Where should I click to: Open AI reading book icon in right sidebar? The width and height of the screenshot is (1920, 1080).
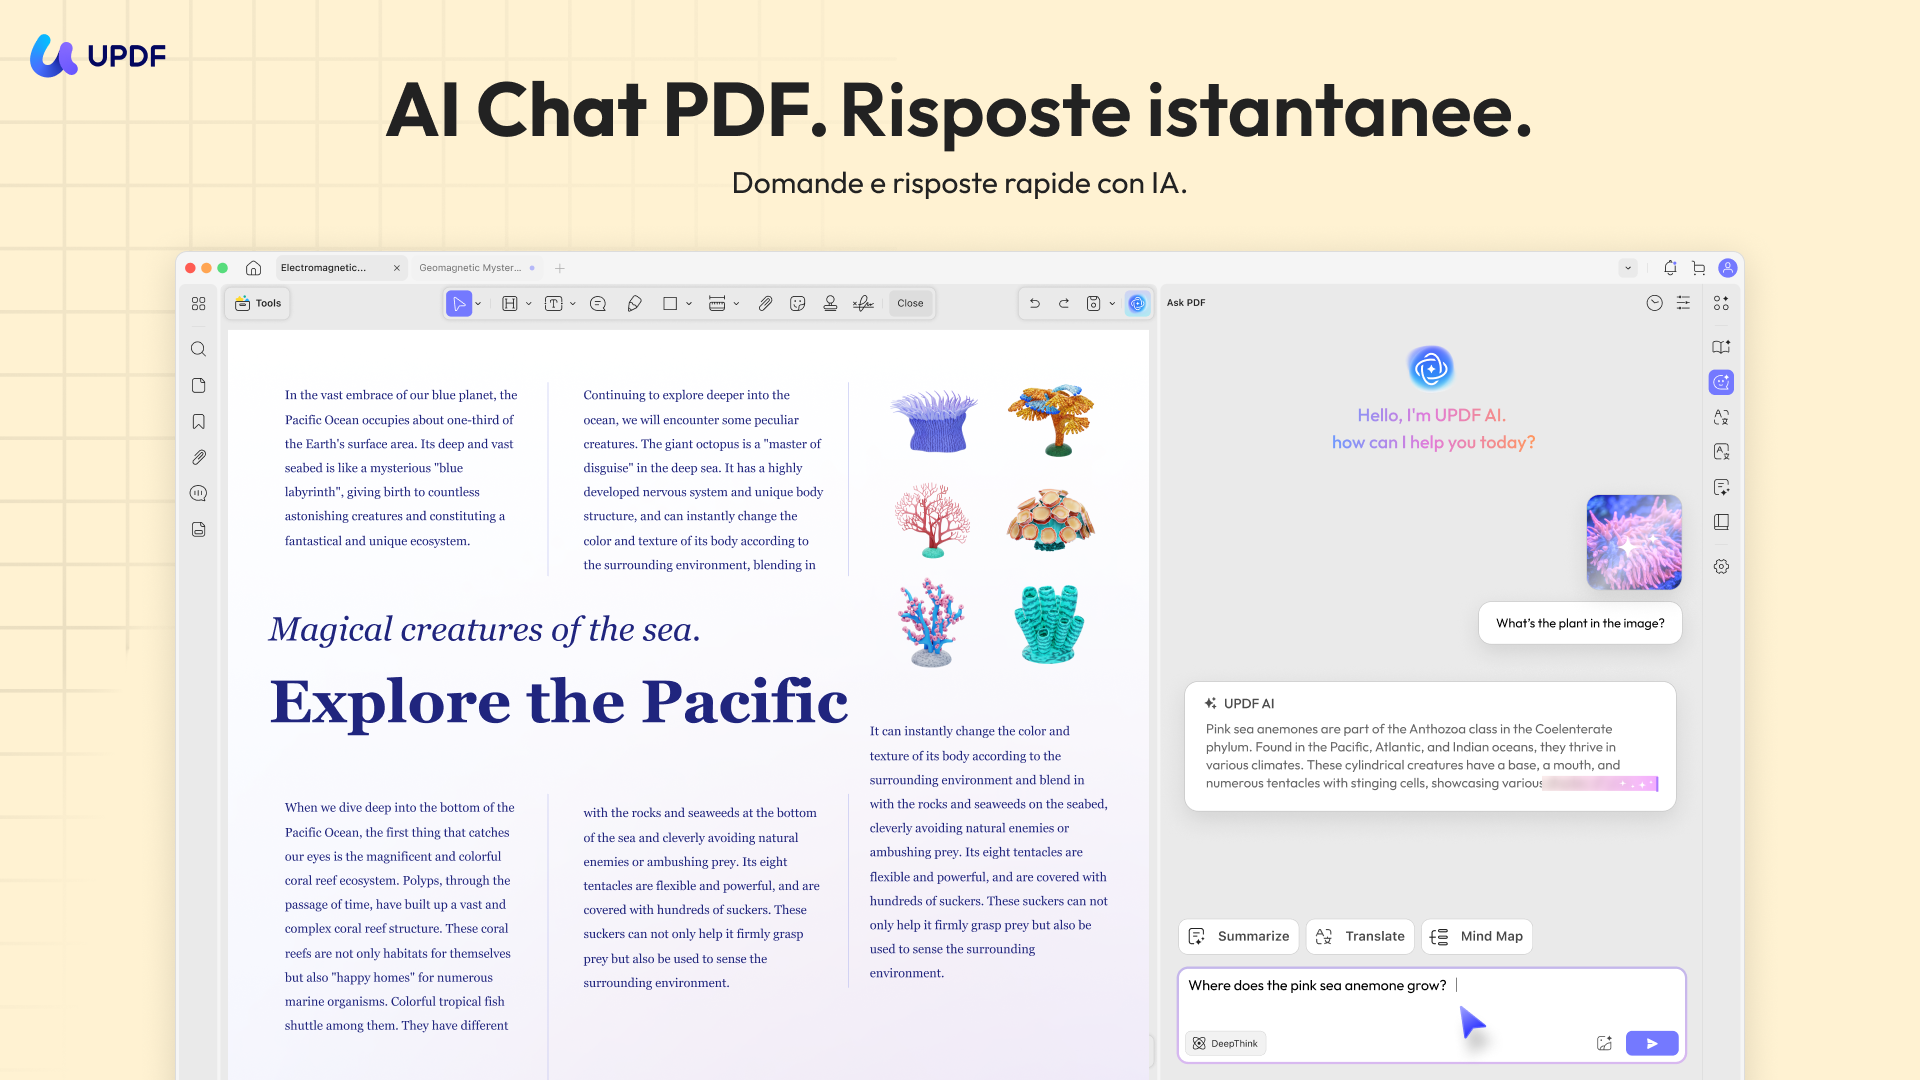[1721, 347]
